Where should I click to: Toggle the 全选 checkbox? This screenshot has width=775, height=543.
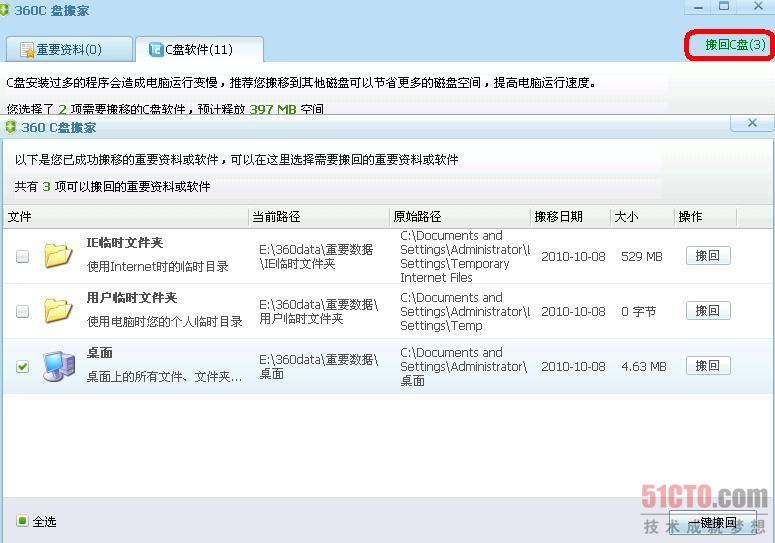[22, 521]
